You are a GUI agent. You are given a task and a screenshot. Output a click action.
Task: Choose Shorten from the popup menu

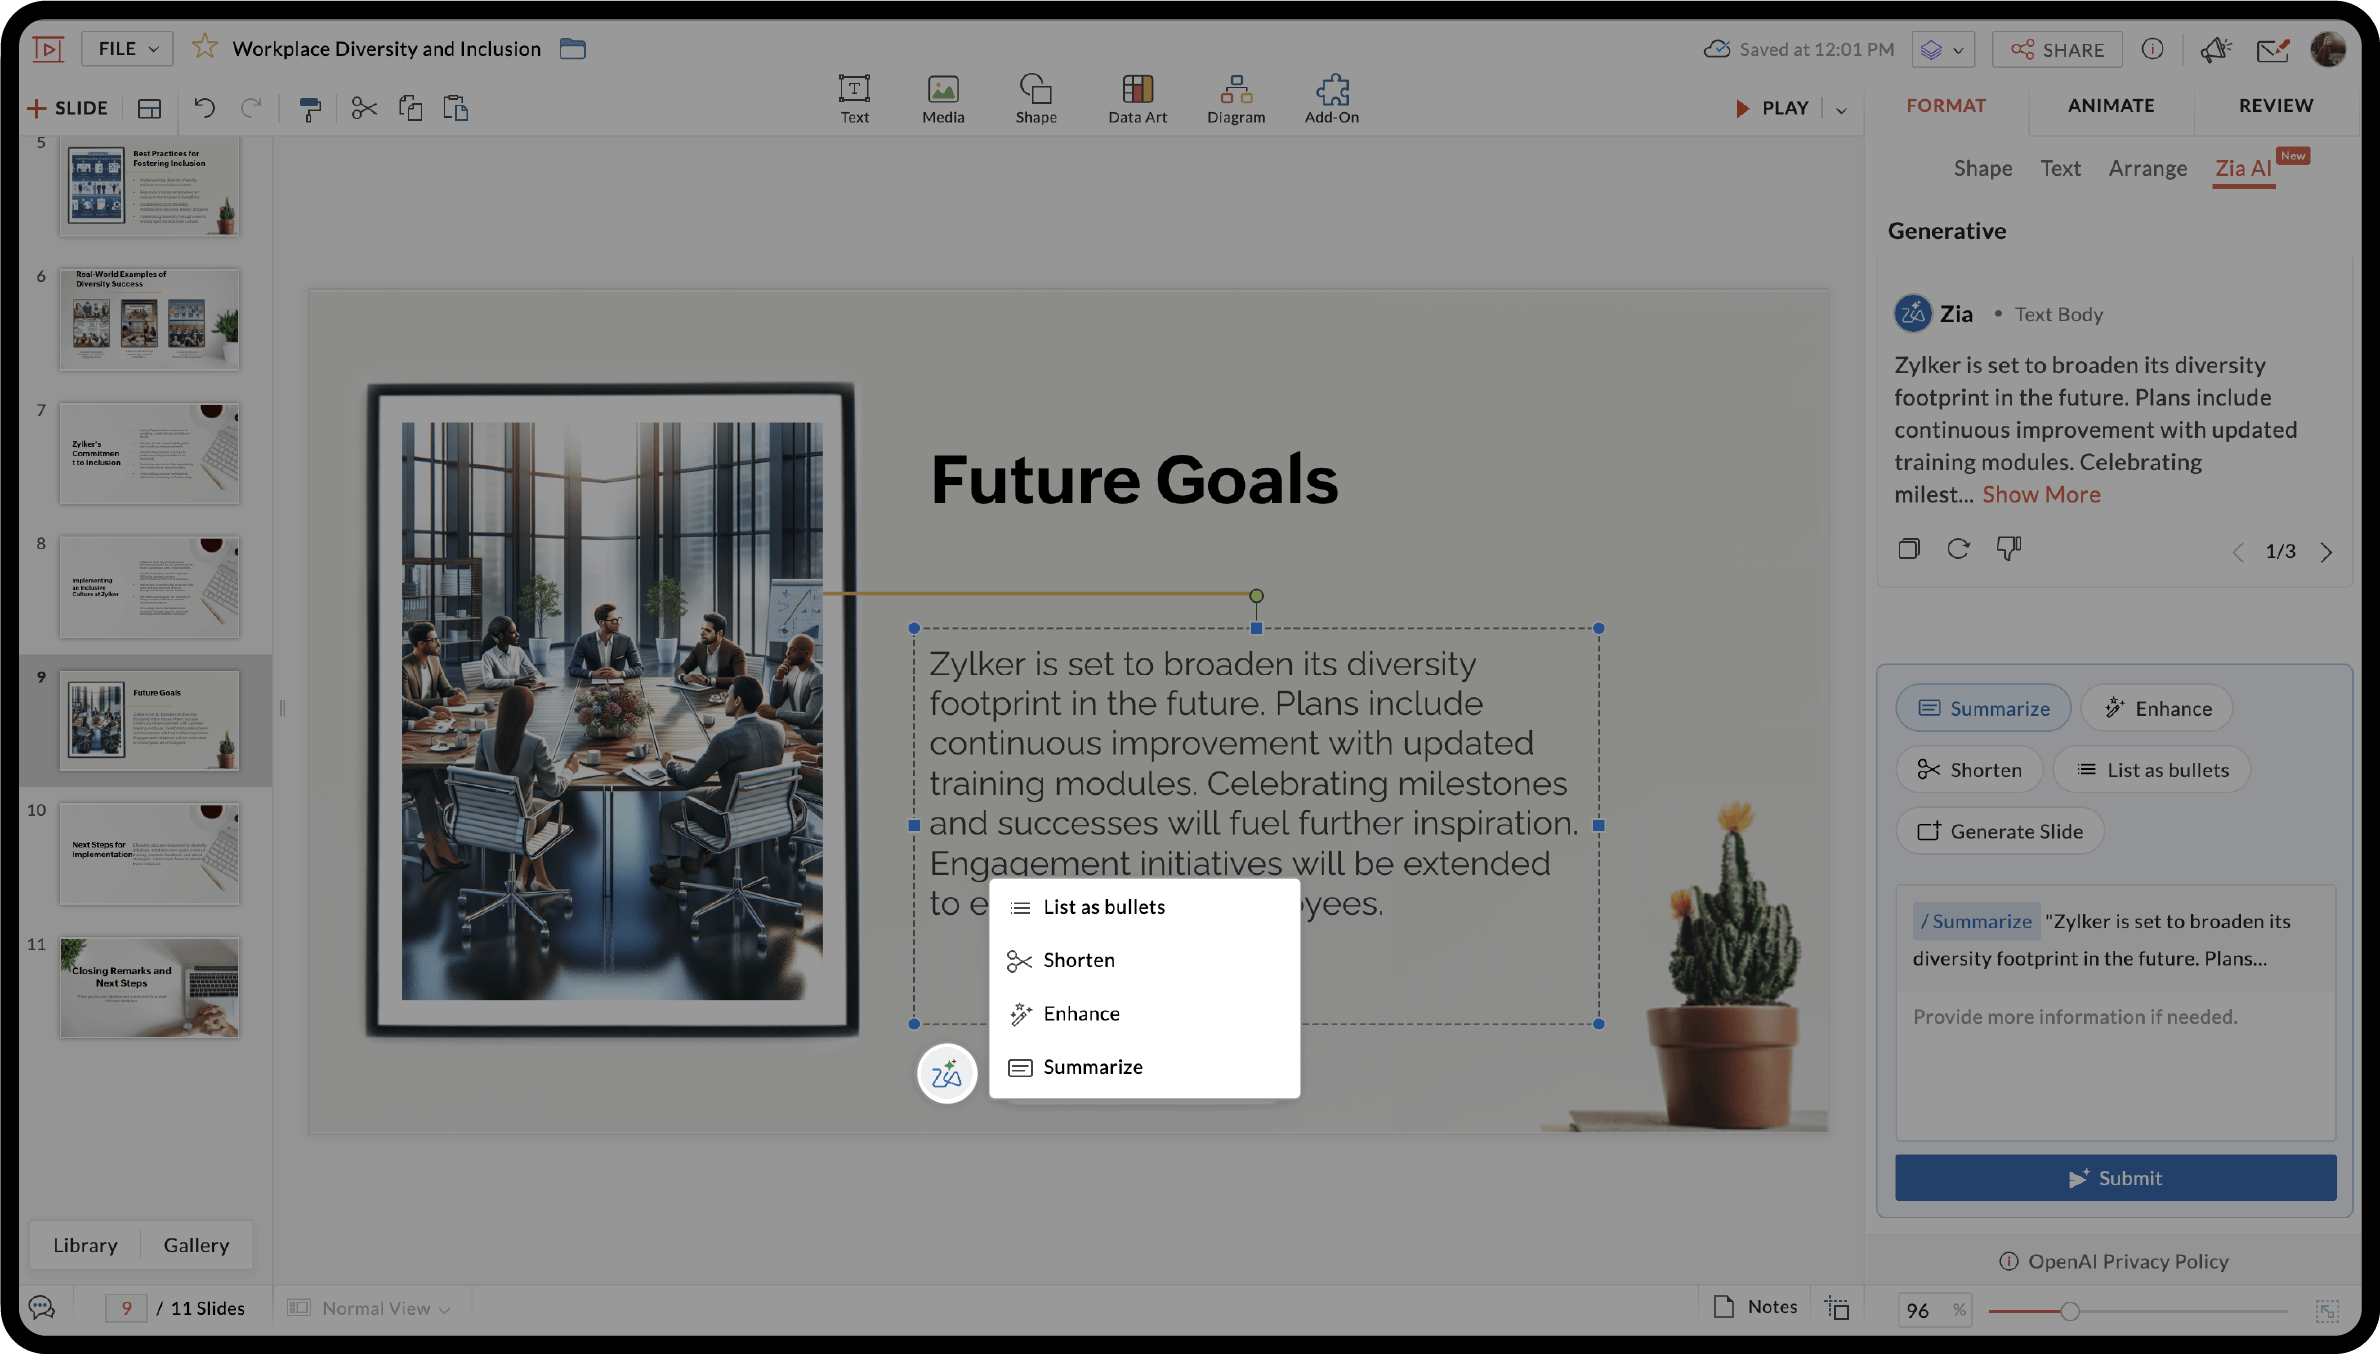(1079, 960)
